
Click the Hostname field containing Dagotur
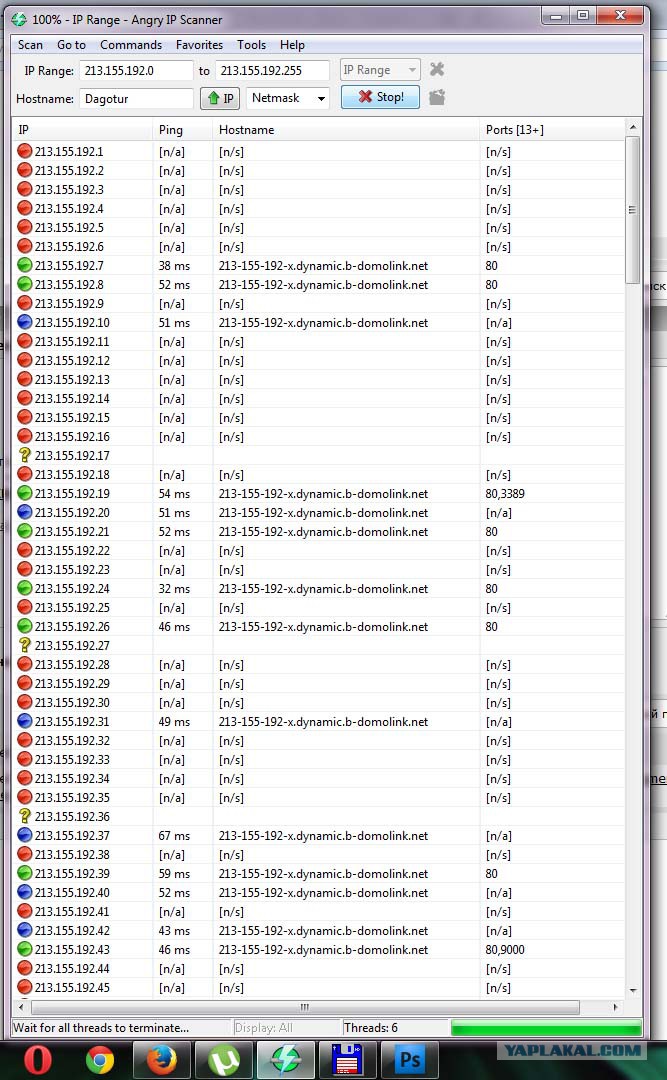click(136, 98)
